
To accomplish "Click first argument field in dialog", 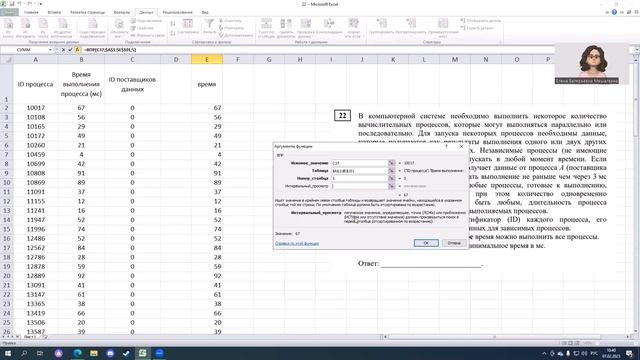I will [x=359, y=163].
